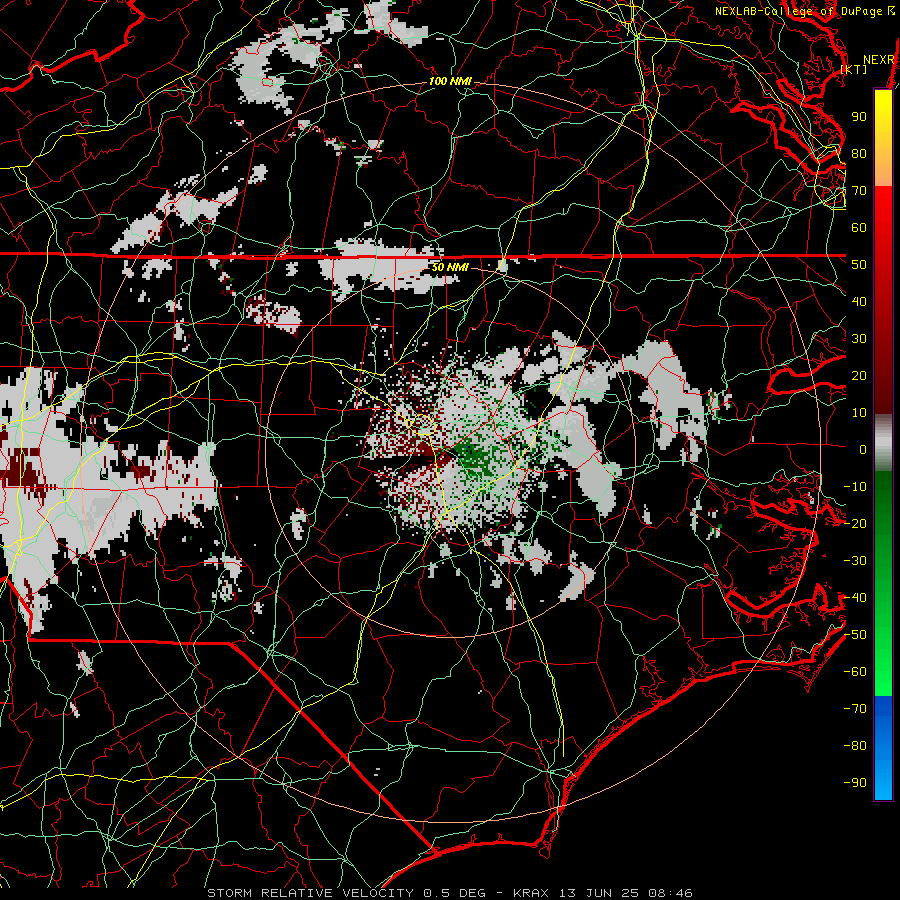Screen dimensions: 900x900
Task: Click the 70 value on velocity scale
Action: coord(859,191)
